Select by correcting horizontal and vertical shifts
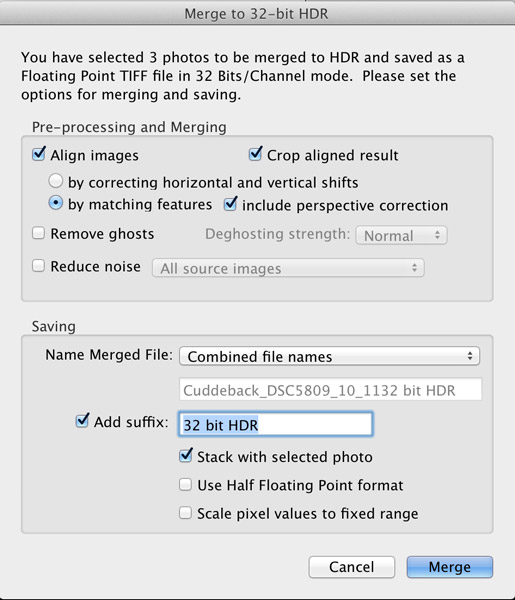Screen dimensions: 515x600 click(x=55, y=181)
